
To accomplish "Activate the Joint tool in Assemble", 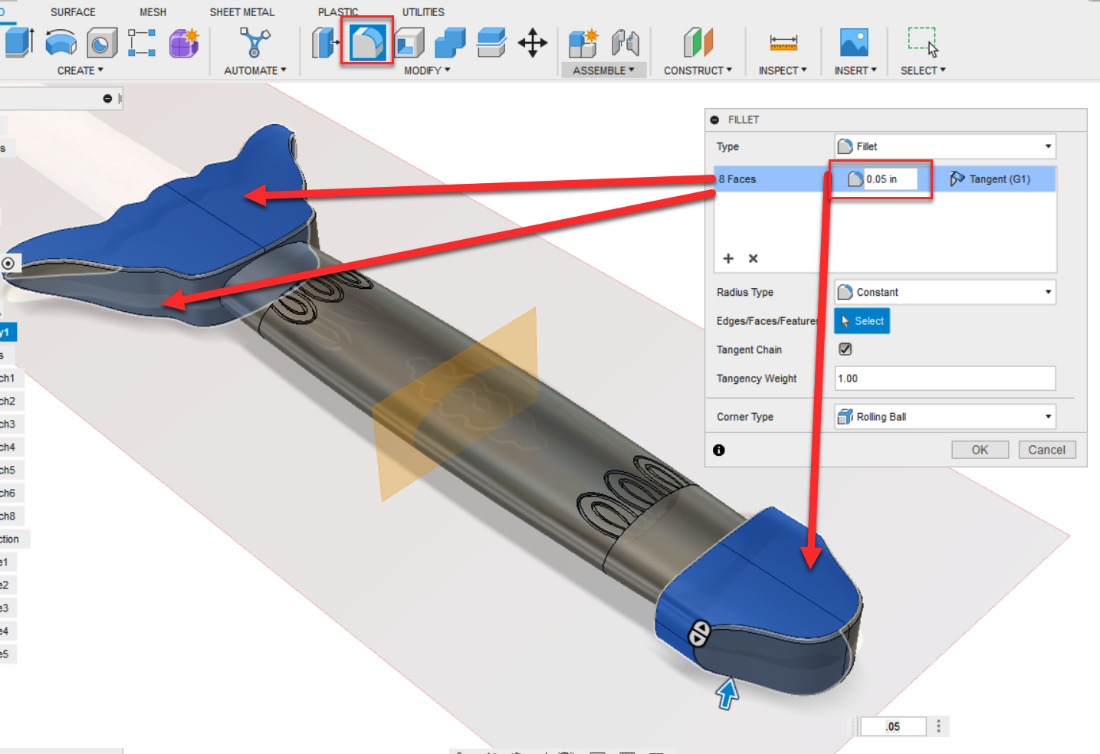I will coord(625,43).
